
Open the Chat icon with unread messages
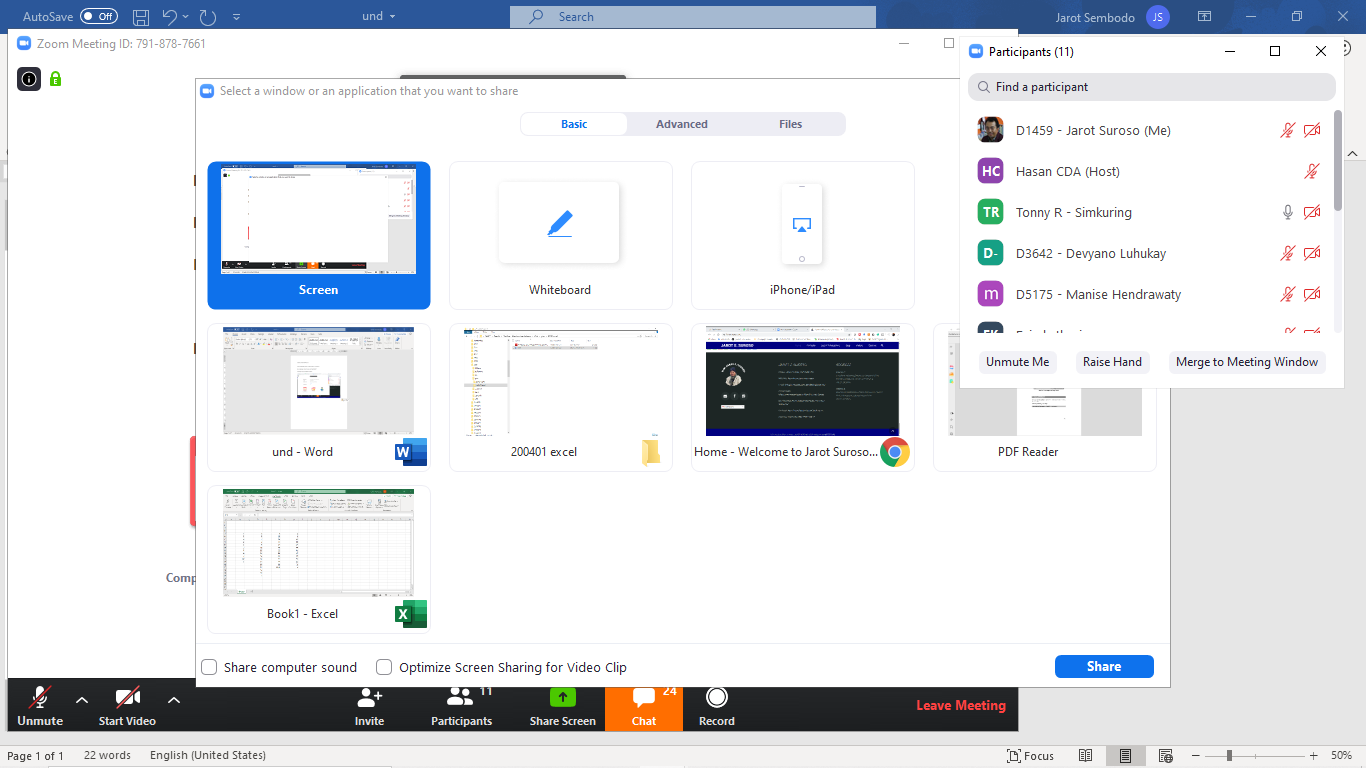(644, 698)
